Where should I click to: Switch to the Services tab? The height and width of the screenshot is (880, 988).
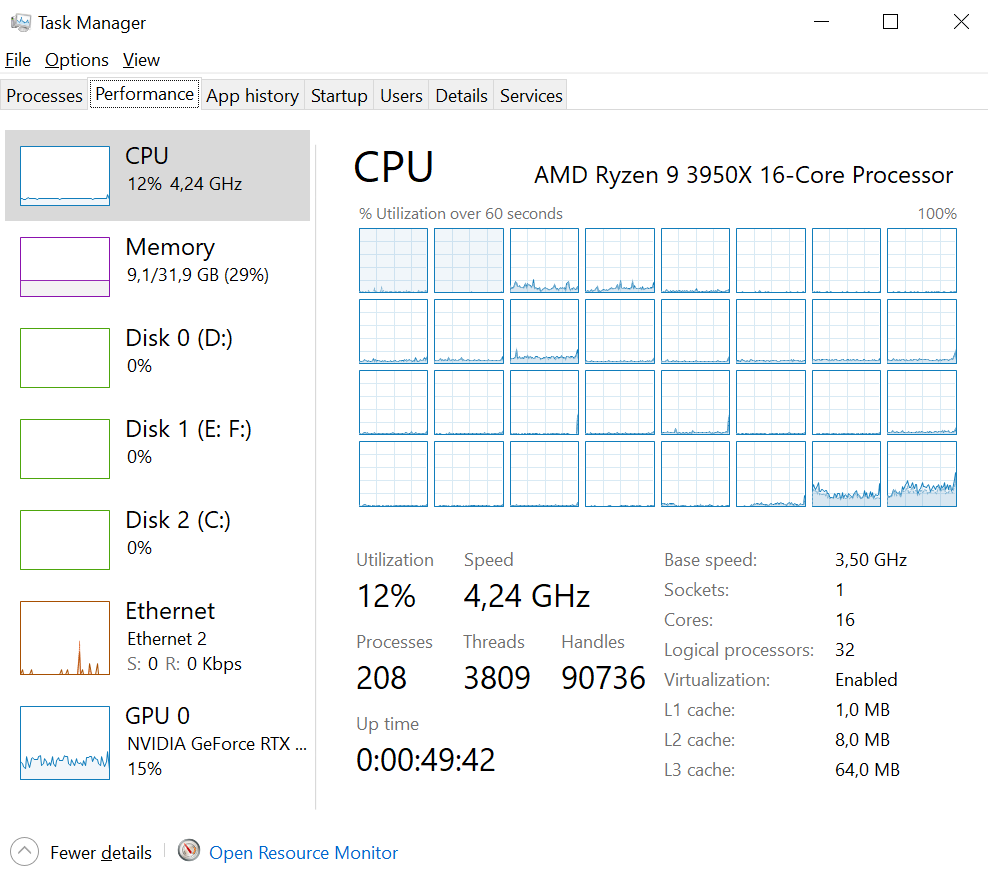click(531, 96)
